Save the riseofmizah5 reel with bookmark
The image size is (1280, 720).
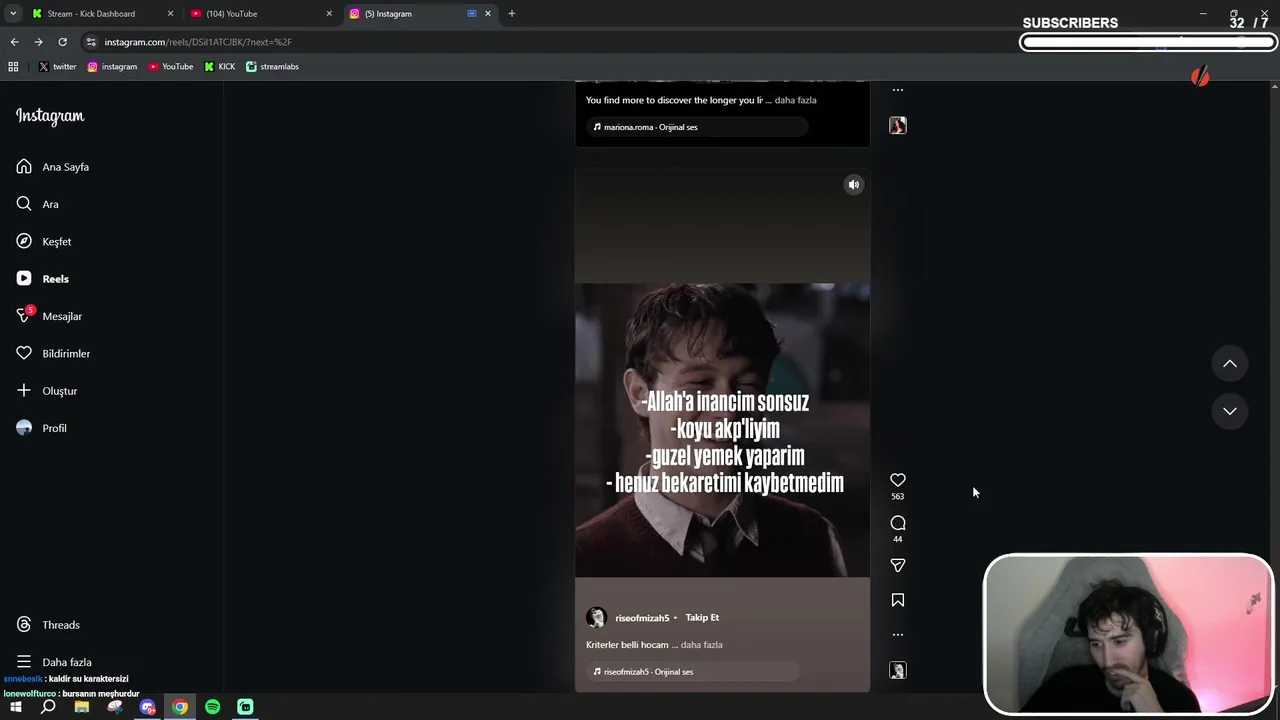(898, 600)
